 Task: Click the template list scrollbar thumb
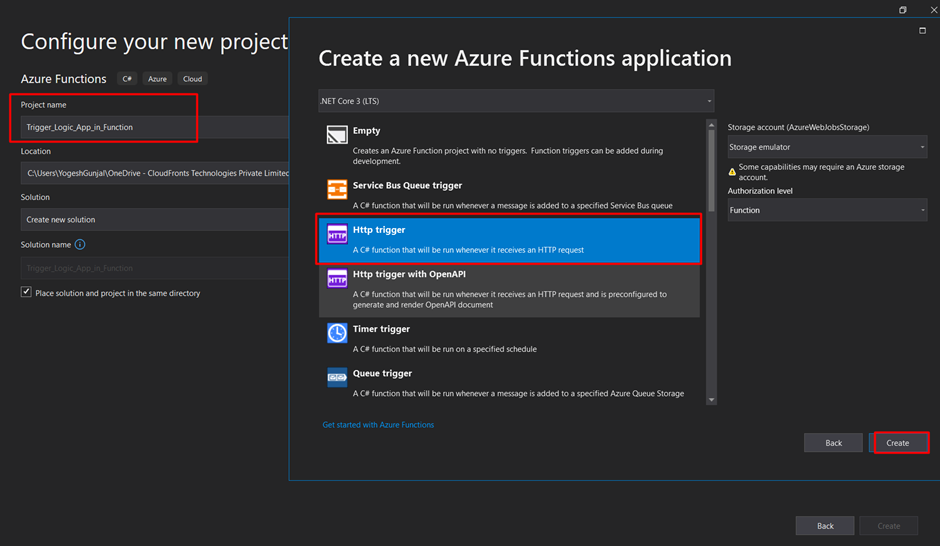pos(712,171)
